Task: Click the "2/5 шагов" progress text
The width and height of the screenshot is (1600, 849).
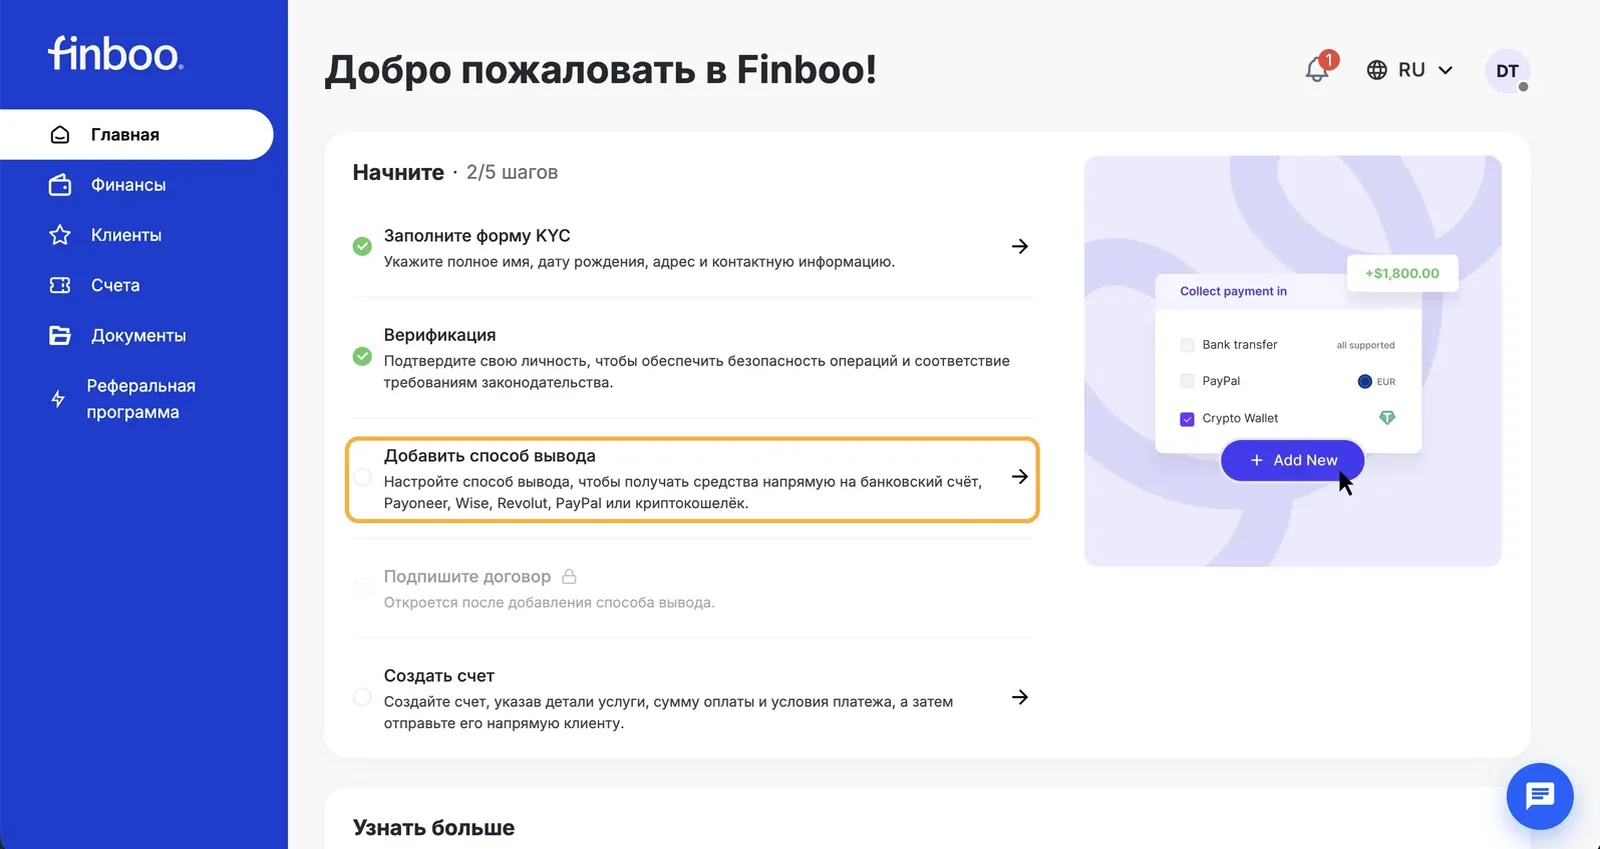Action: click(512, 172)
